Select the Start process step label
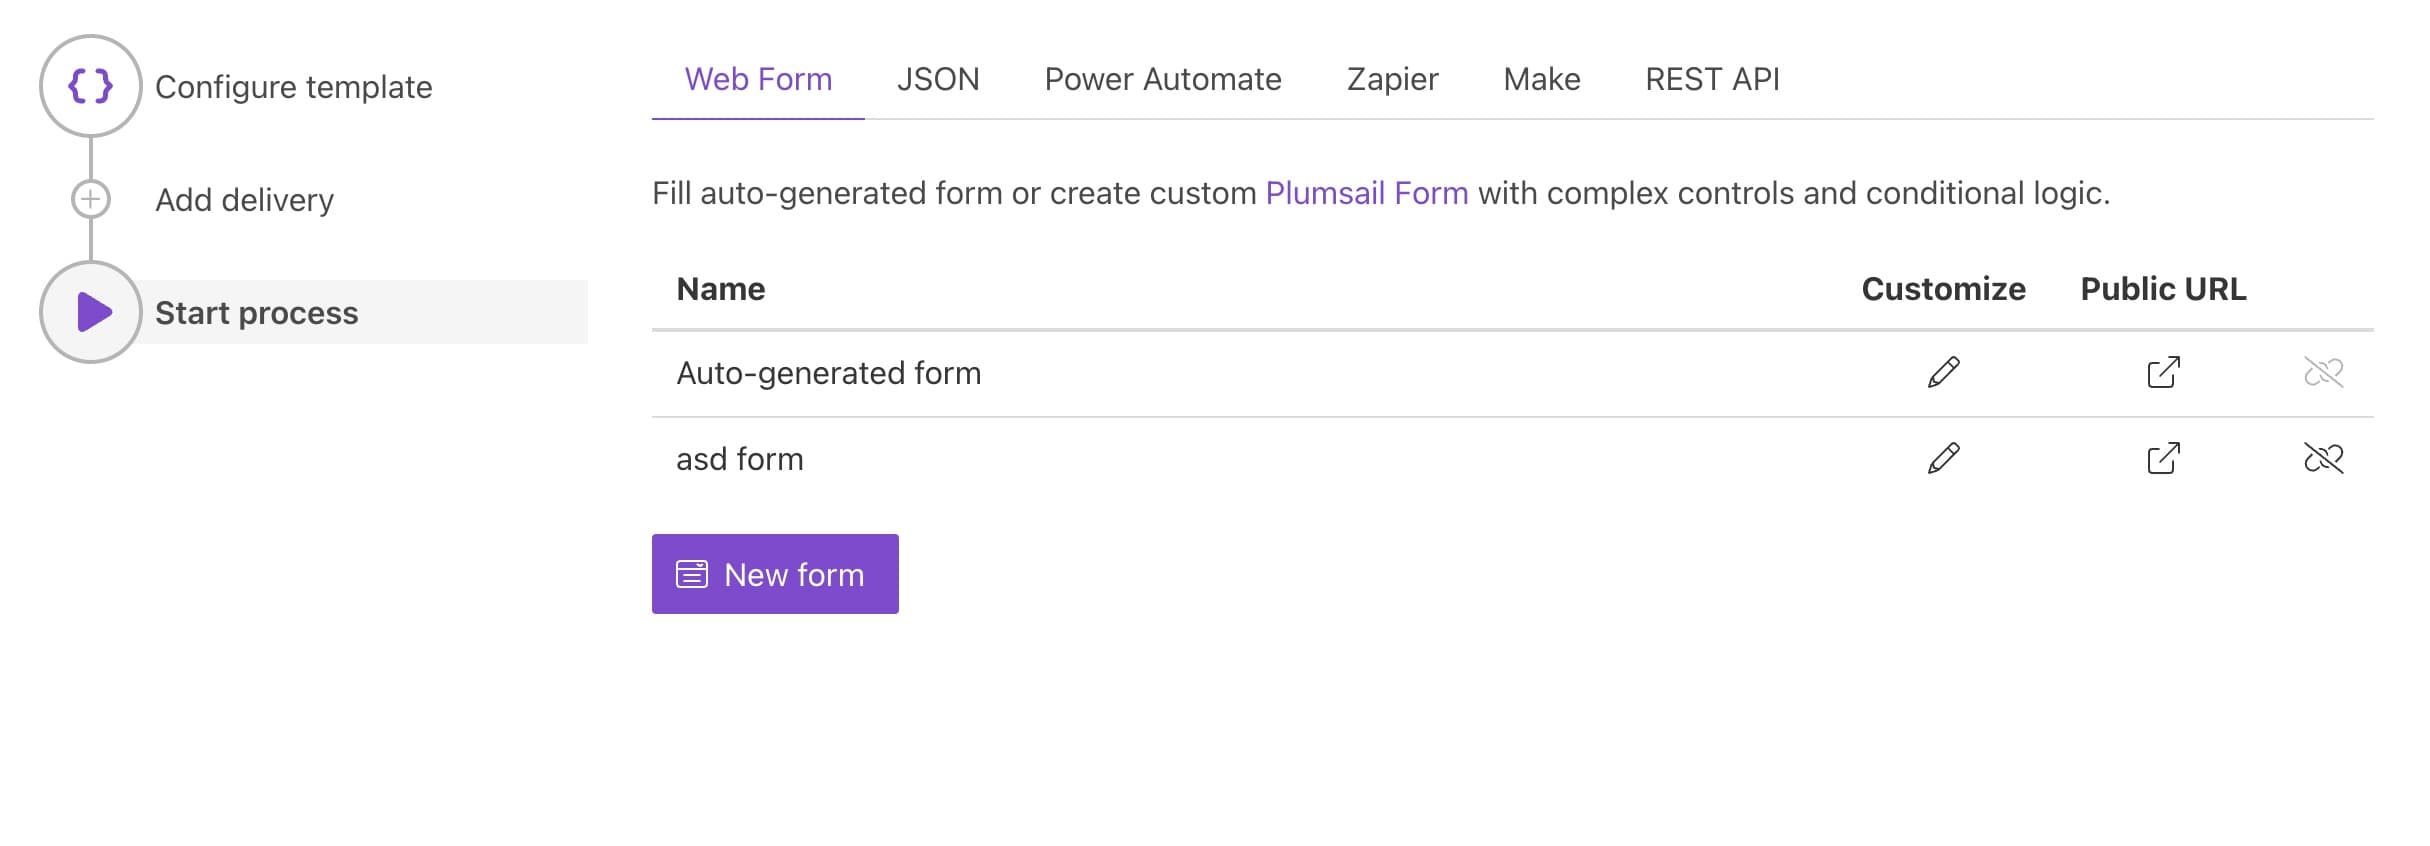The width and height of the screenshot is (2430, 846). coord(256,313)
